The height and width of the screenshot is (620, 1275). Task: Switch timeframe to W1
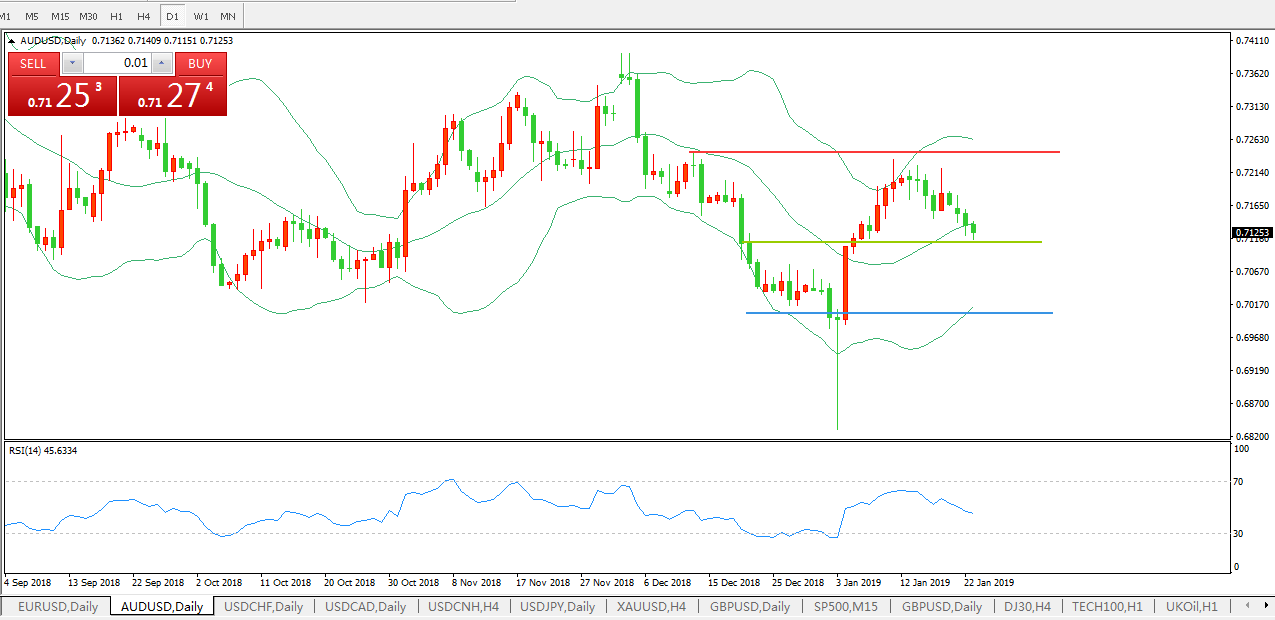coord(201,16)
